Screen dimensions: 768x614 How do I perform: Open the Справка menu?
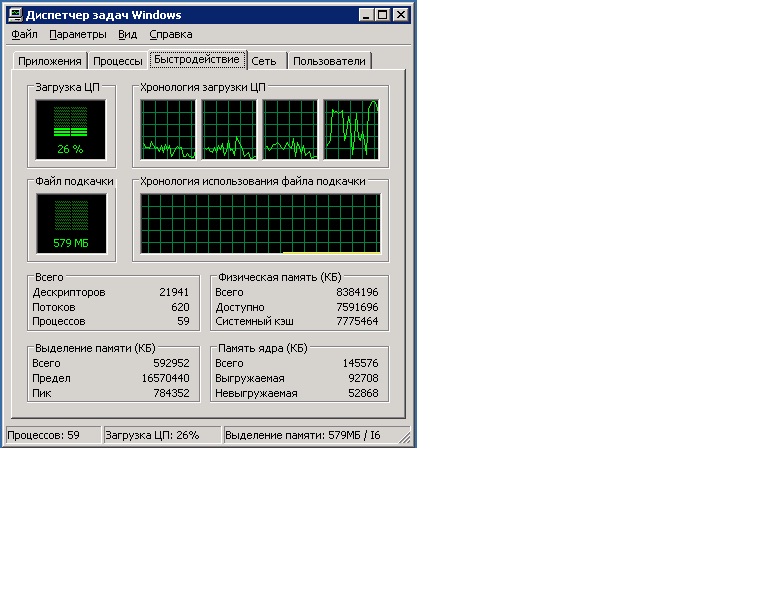(171, 35)
